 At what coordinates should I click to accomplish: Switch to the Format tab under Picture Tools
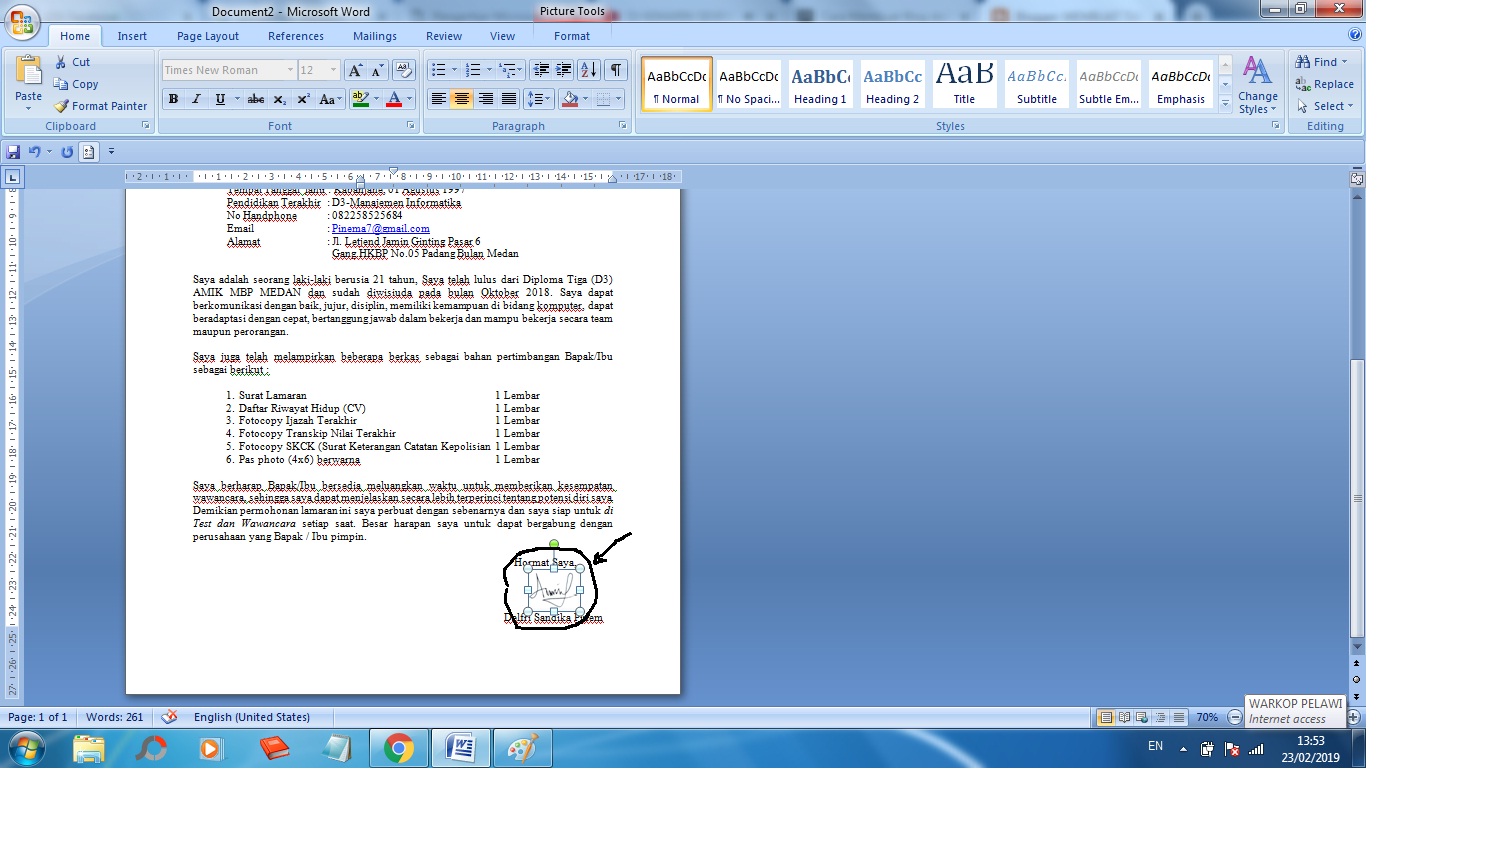(571, 34)
